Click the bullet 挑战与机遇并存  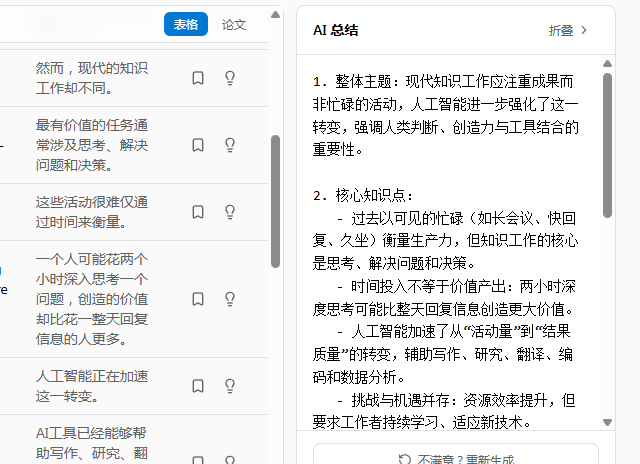click(444, 411)
